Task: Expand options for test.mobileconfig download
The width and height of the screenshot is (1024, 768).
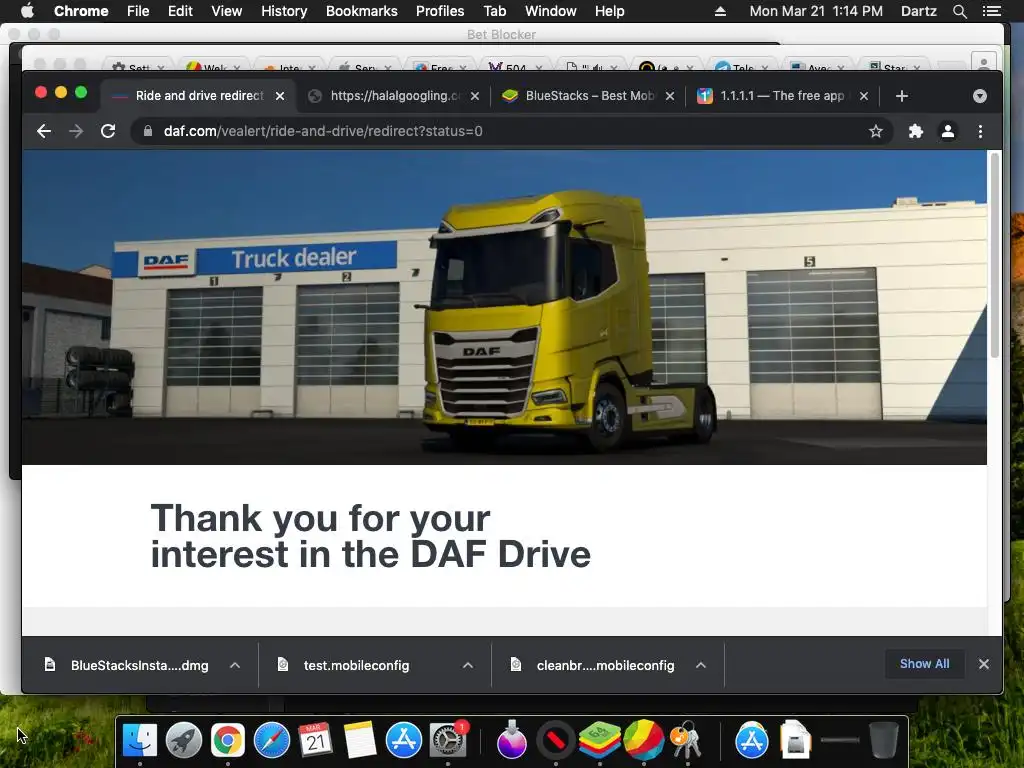Action: tap(468, 665)
